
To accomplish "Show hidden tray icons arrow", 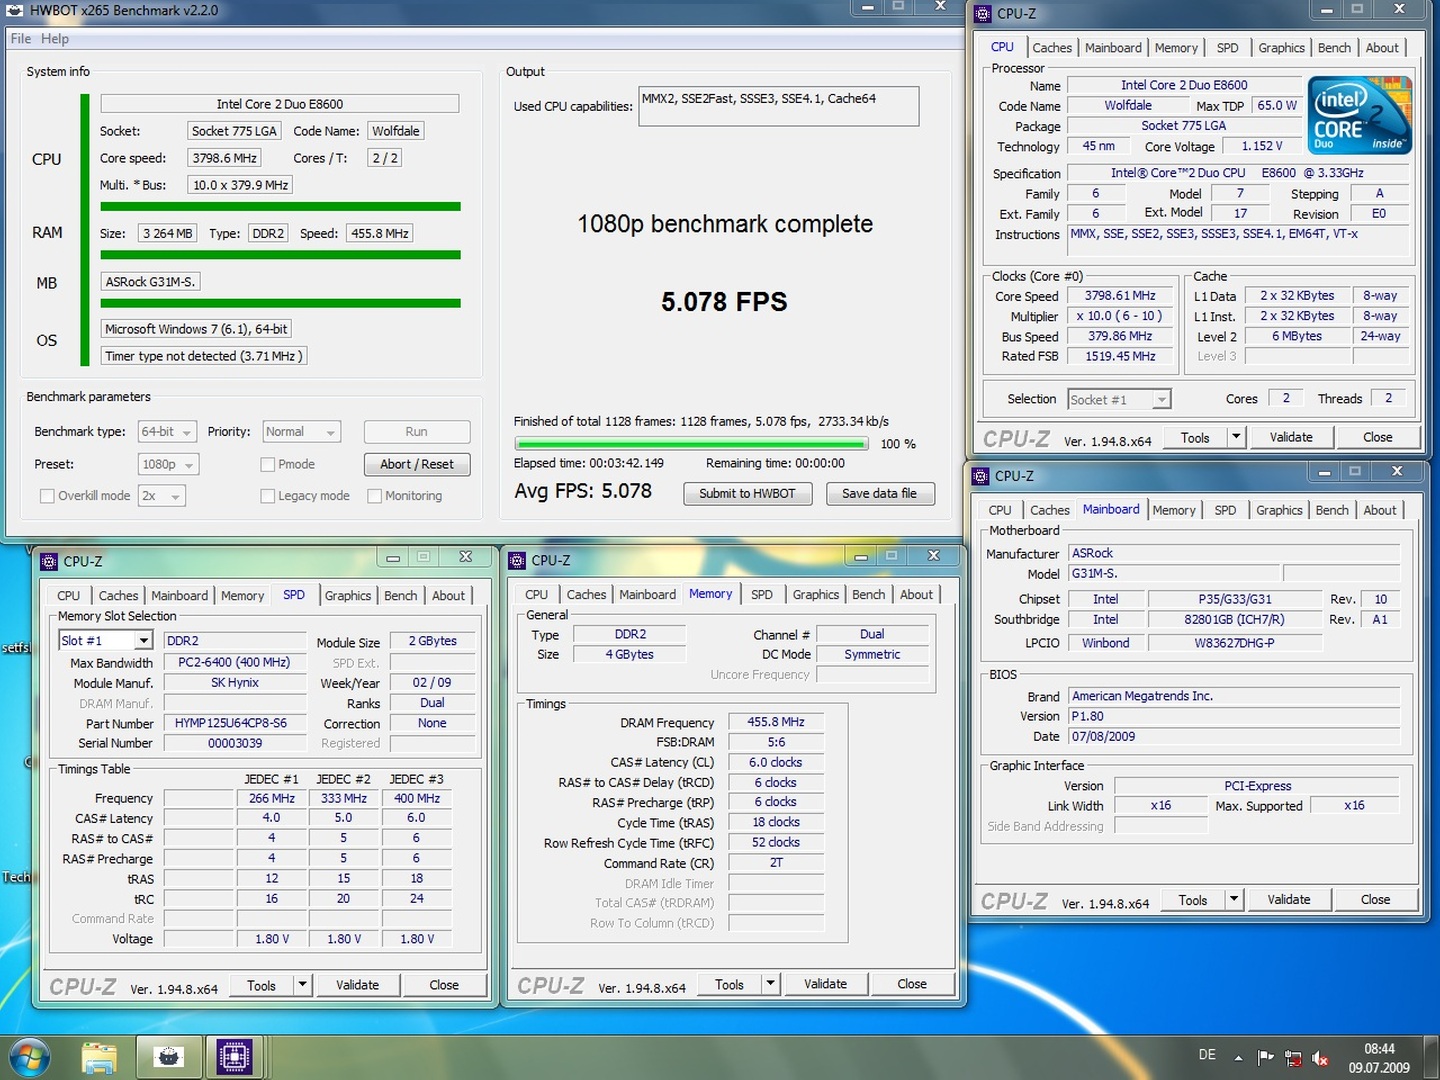I will tap(1238, 1058).
